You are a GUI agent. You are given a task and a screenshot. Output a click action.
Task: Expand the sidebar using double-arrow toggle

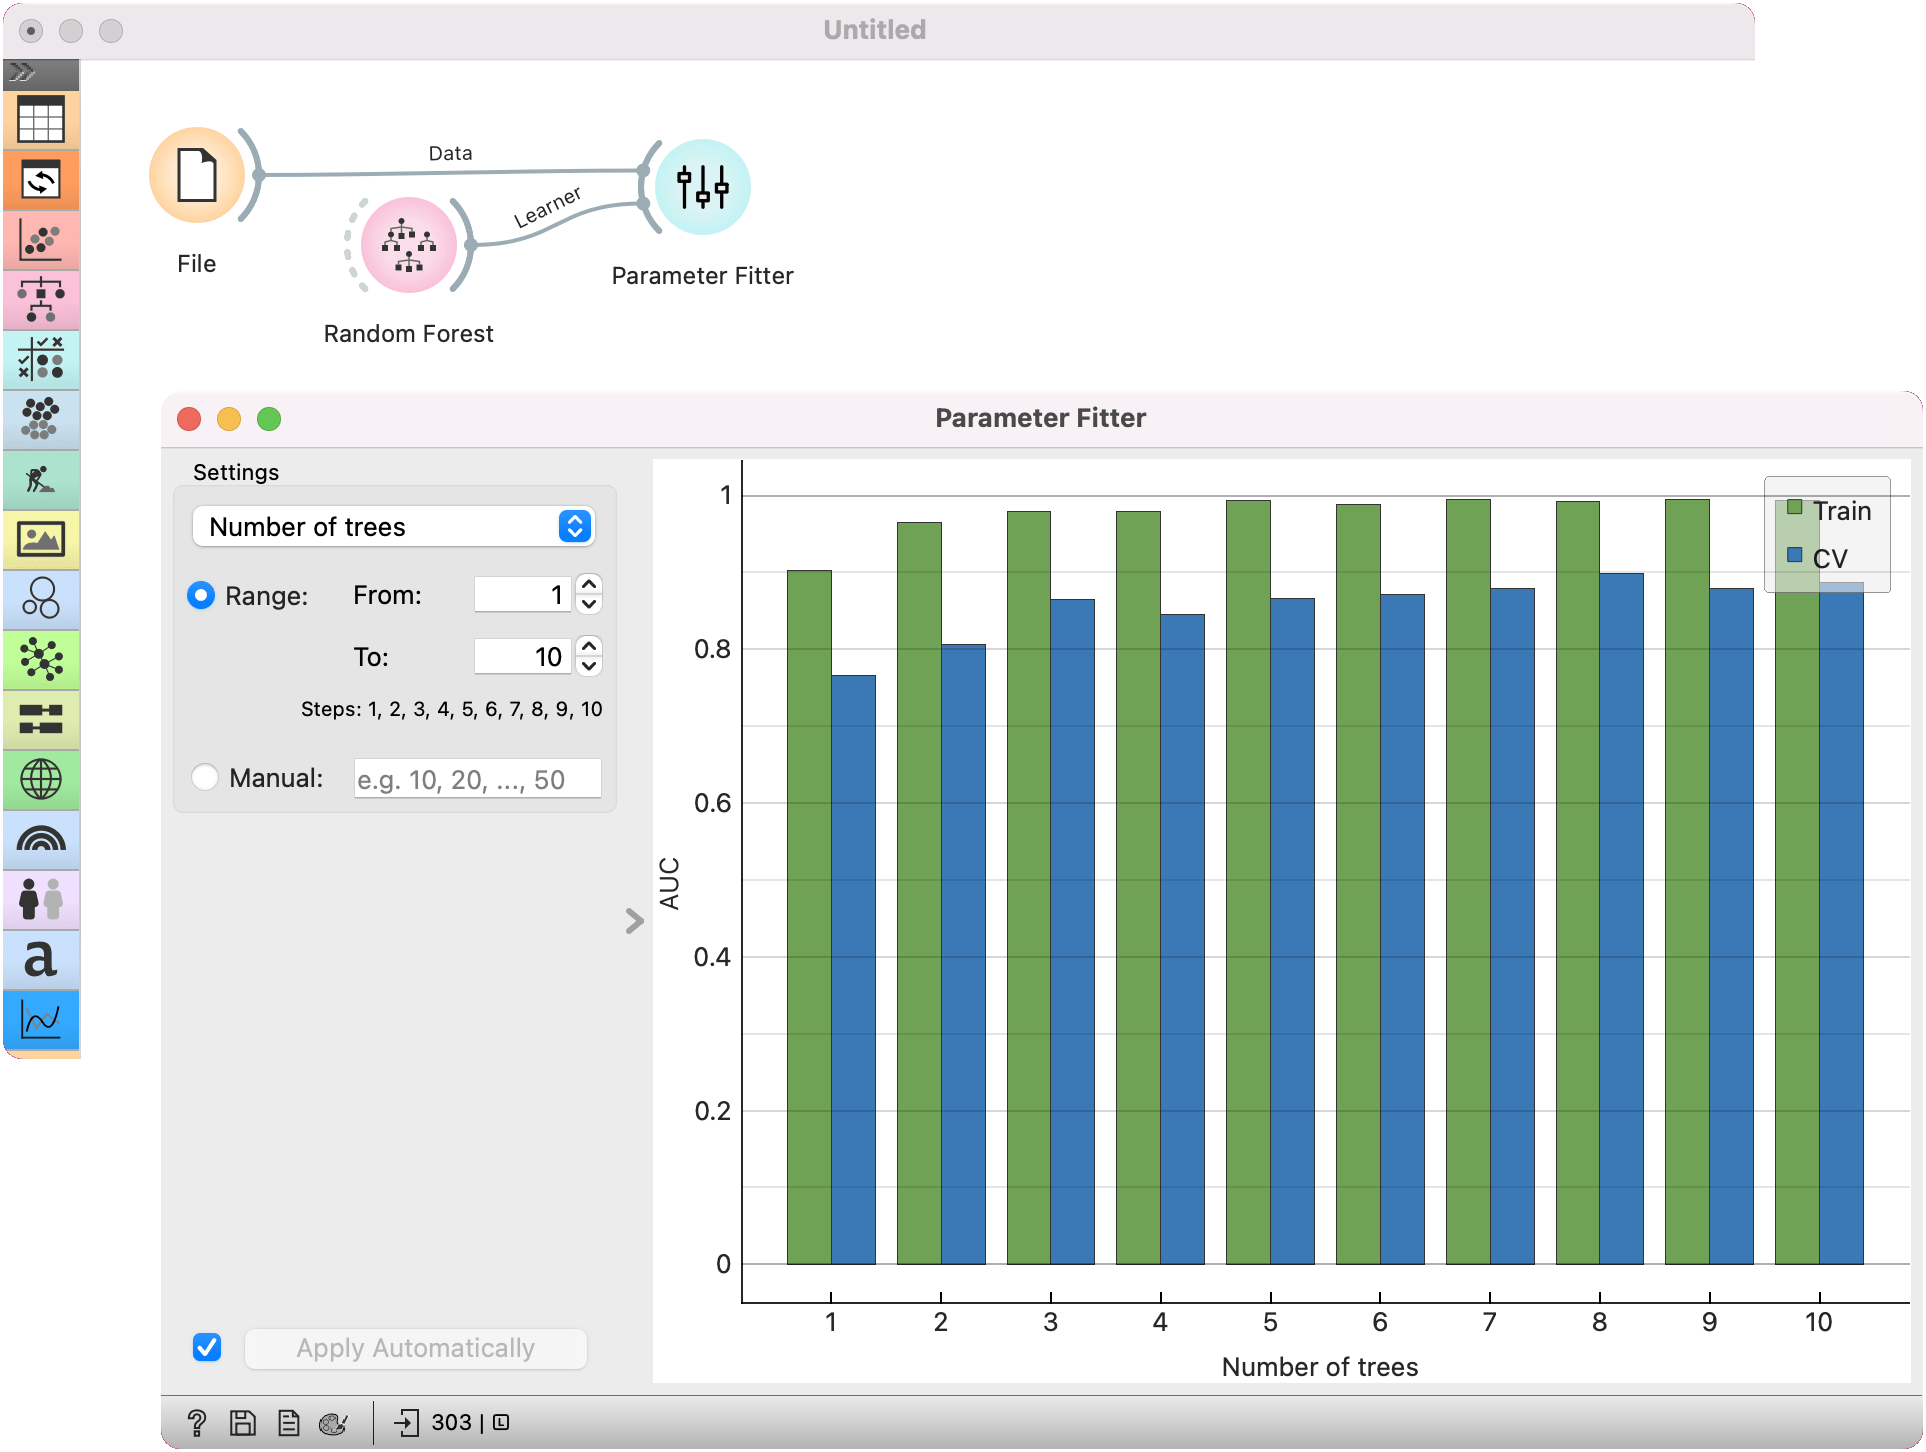pos(23,72)
